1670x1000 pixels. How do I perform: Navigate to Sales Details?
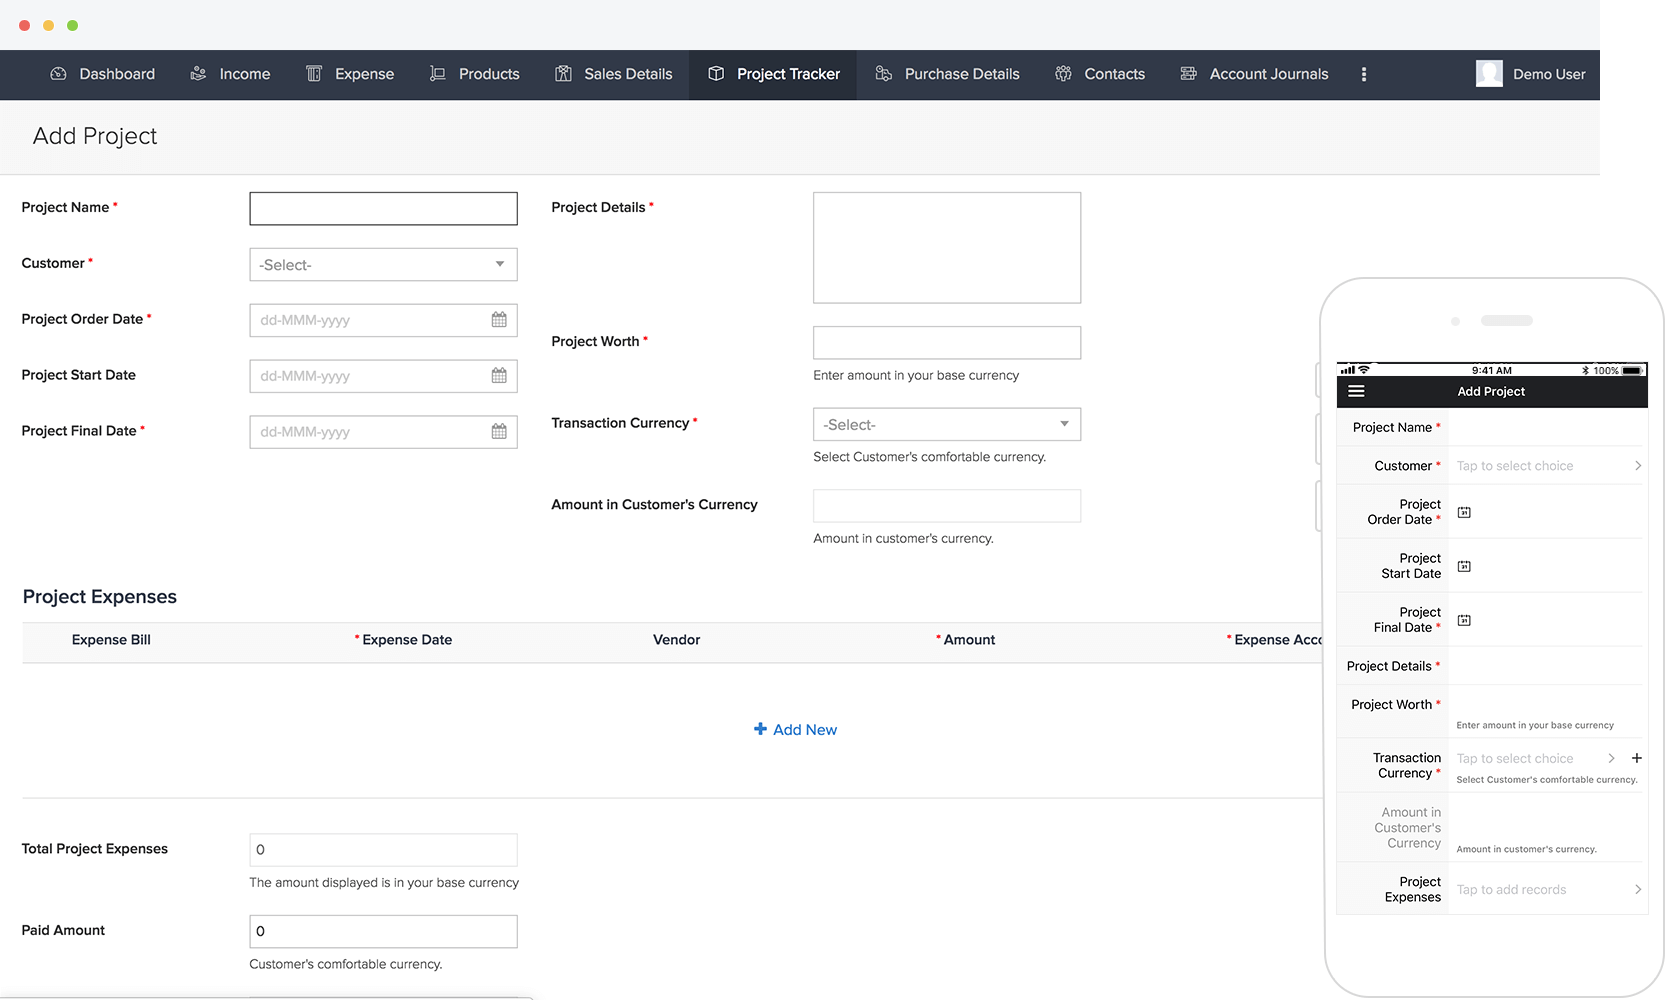614,74
